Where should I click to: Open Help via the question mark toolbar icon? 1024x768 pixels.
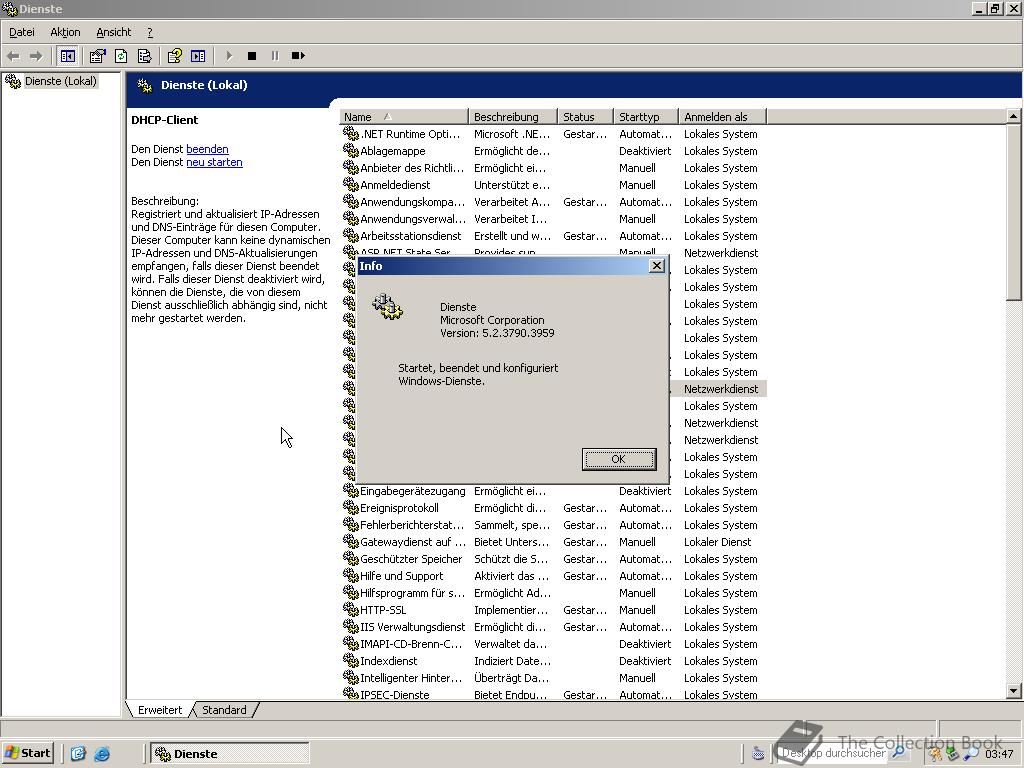(x=174, y=56)
